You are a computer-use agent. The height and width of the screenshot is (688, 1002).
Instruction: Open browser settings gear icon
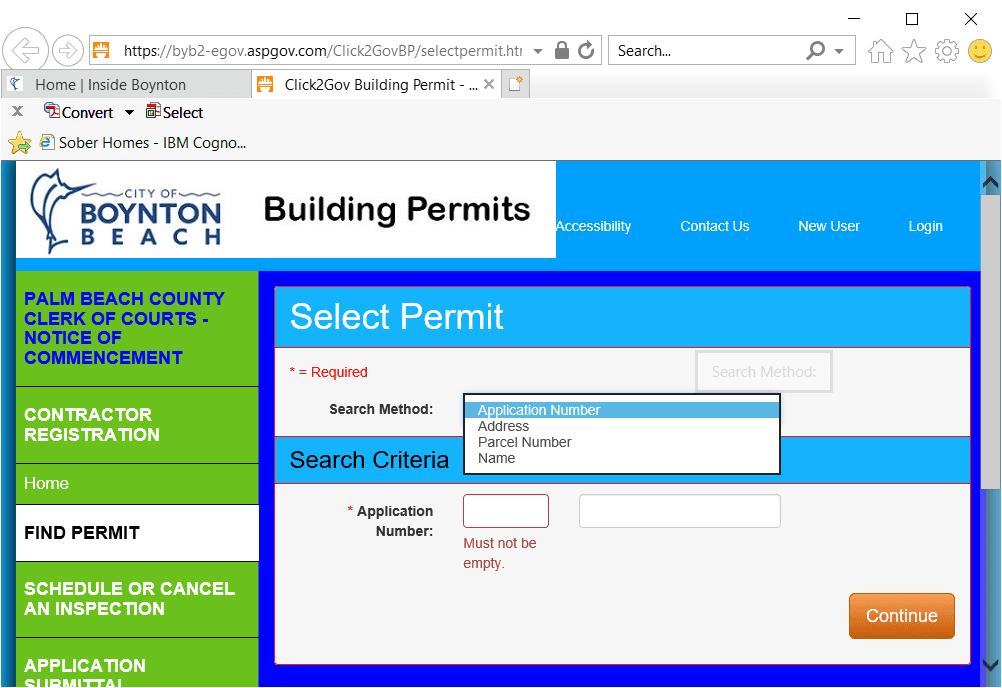click(946, 49)
